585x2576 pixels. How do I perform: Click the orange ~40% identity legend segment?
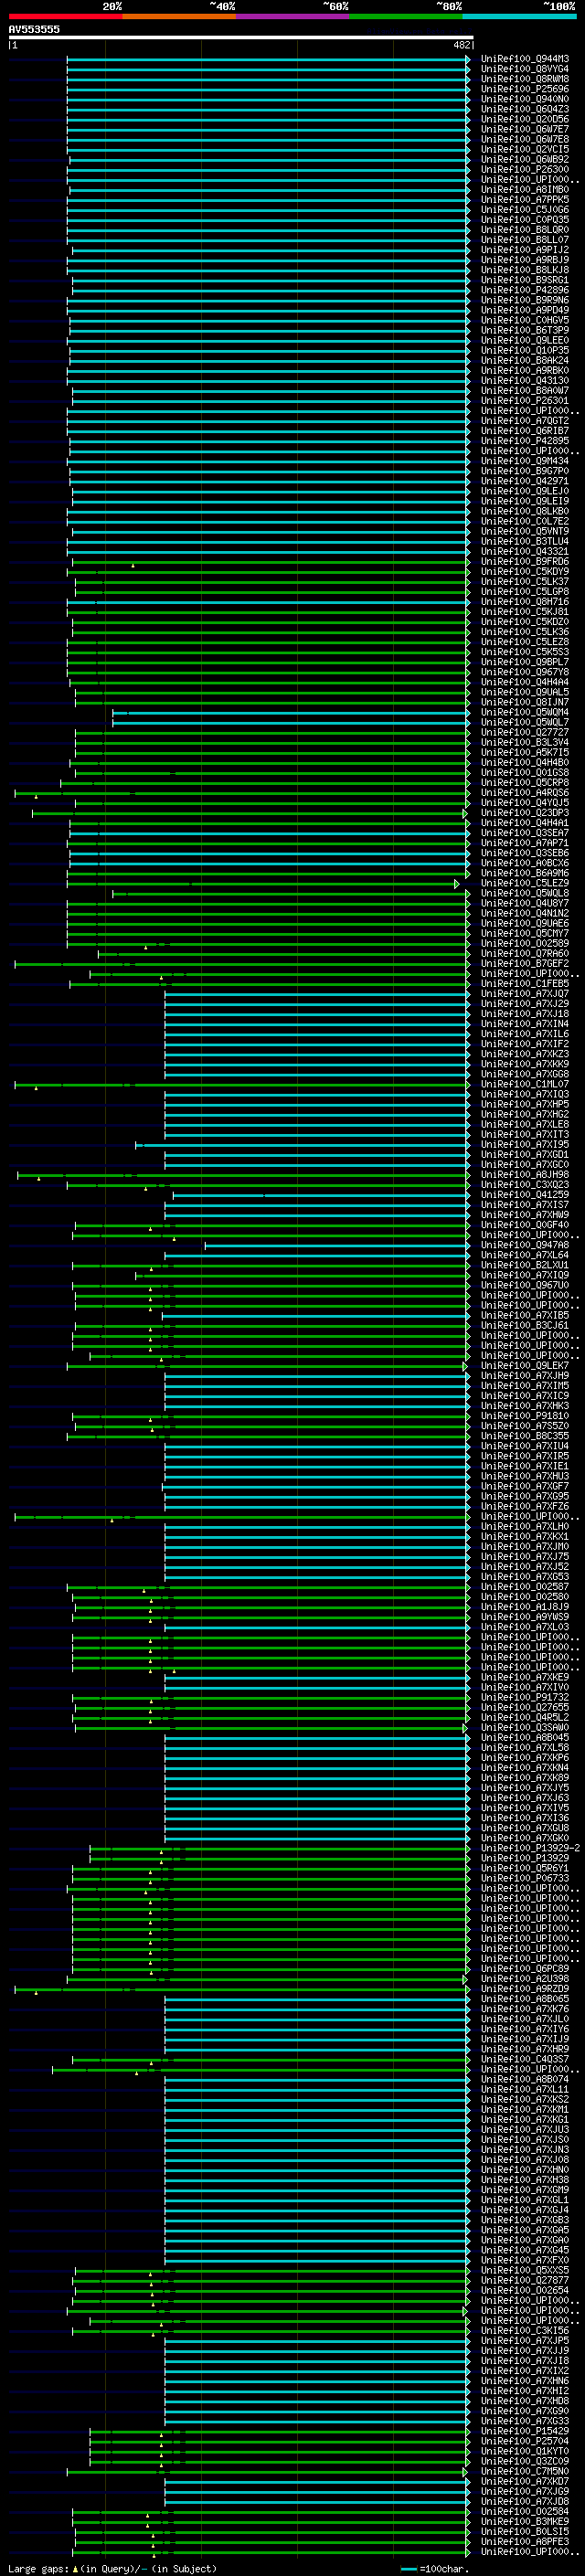tap(179, 16)
